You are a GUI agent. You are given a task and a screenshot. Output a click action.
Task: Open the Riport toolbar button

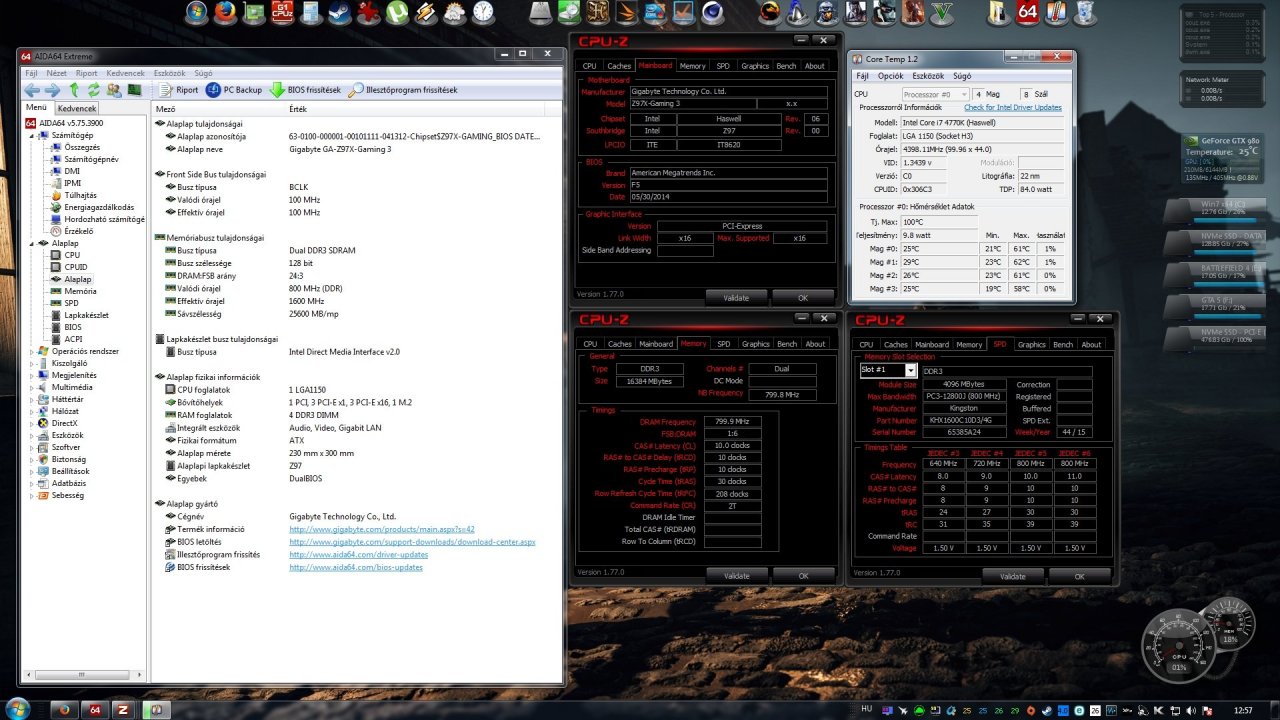180,90
